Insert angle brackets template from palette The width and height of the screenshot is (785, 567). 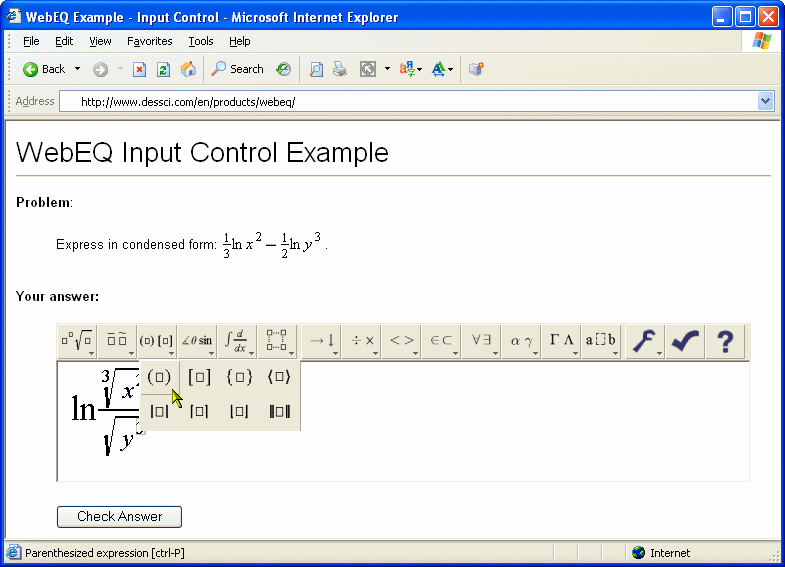click(279, 377)
